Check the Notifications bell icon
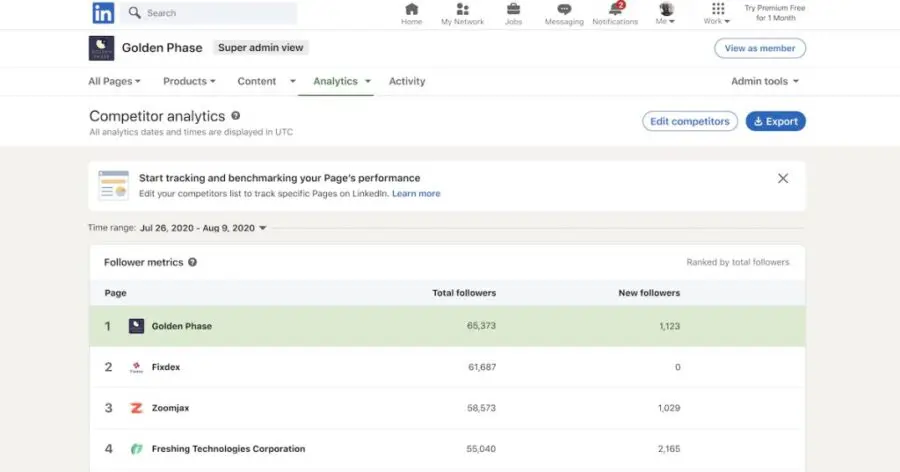900x472 pixels. (615, 9)
